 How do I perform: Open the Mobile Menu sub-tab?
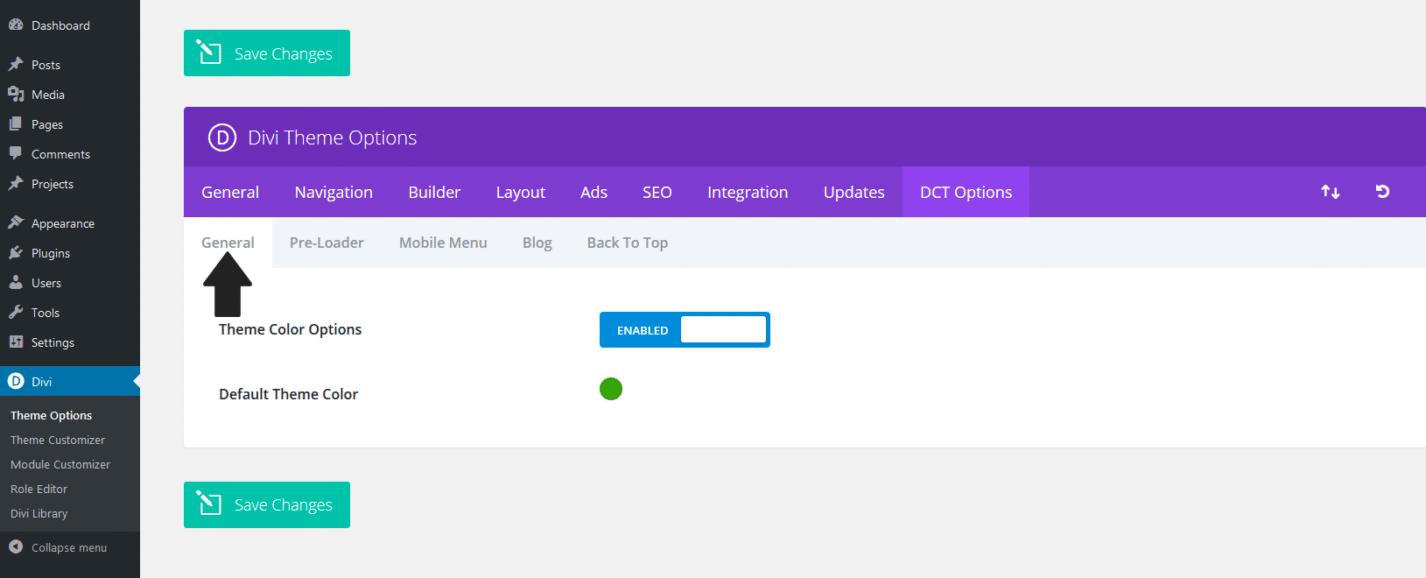[x=443, y=242]
